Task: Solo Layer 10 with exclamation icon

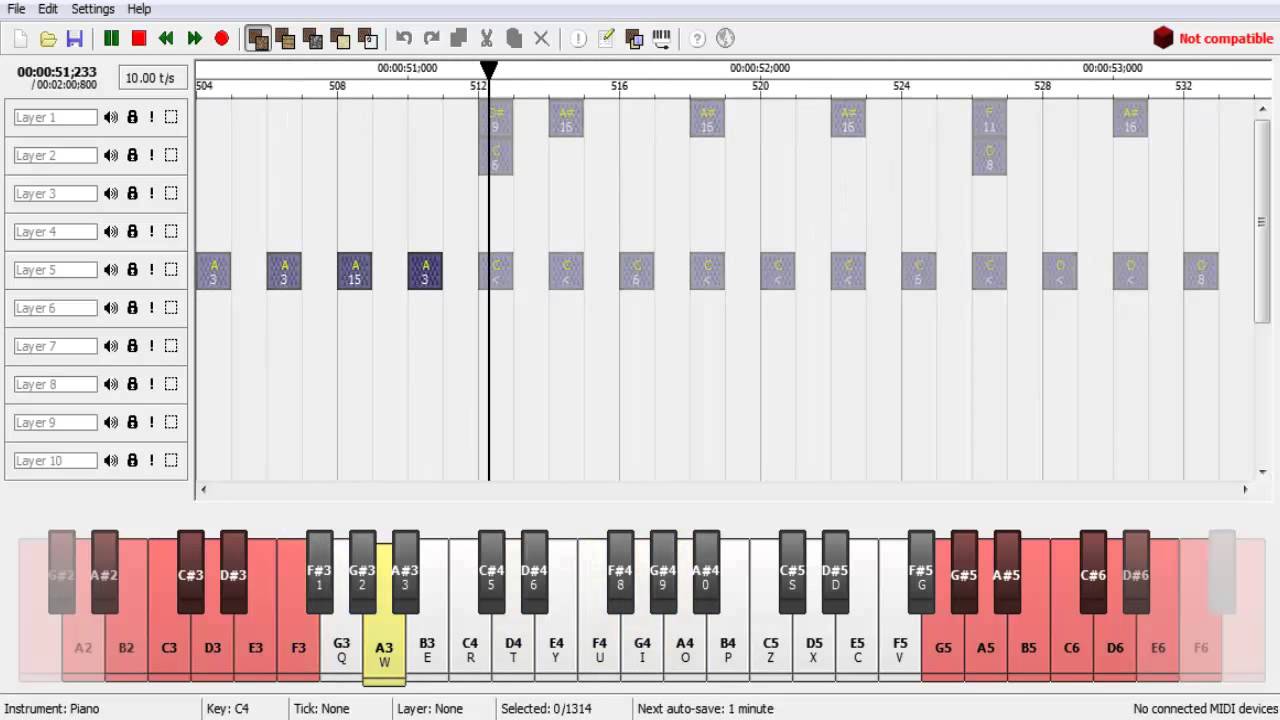Action: [152, 461]
